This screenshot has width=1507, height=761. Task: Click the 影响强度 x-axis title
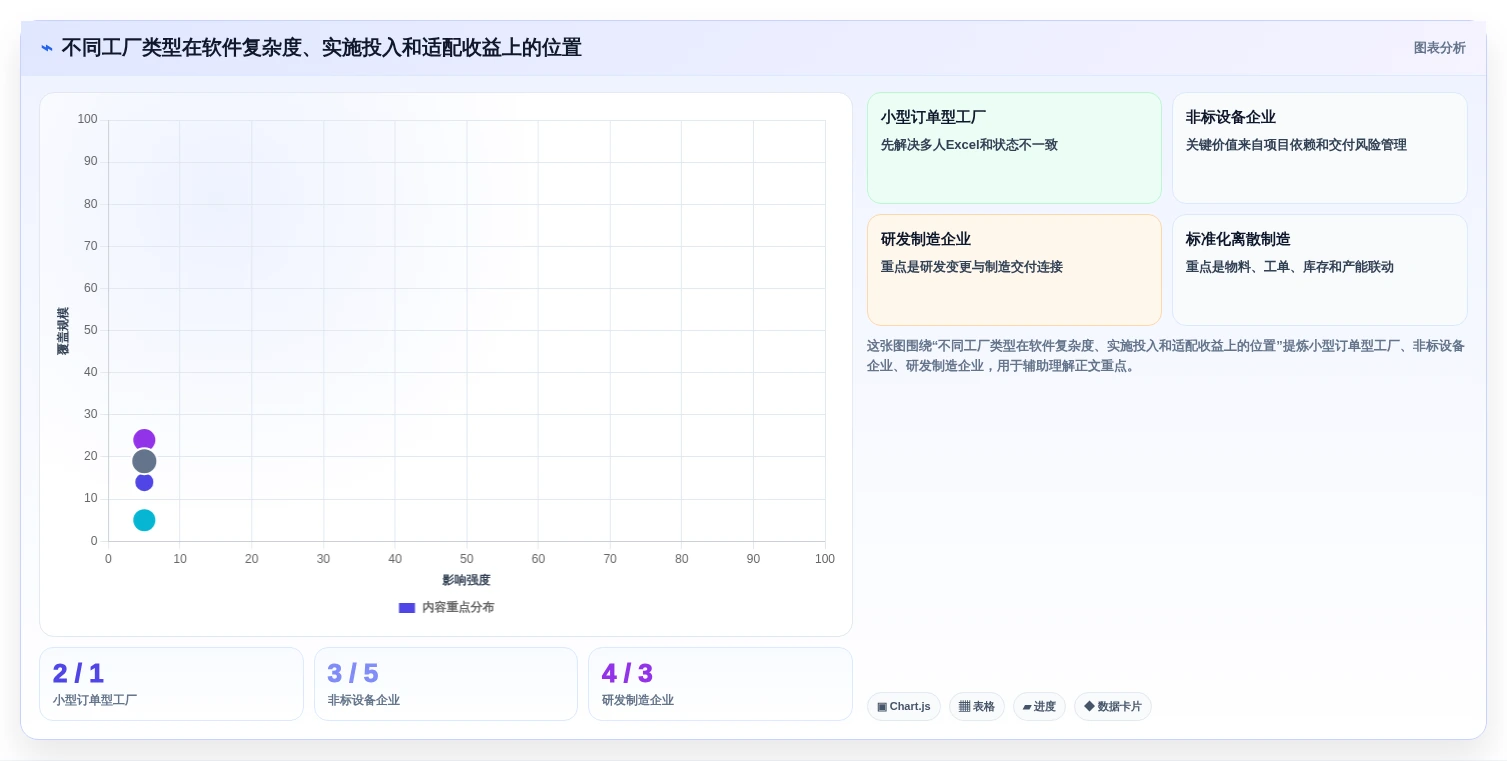466,580
